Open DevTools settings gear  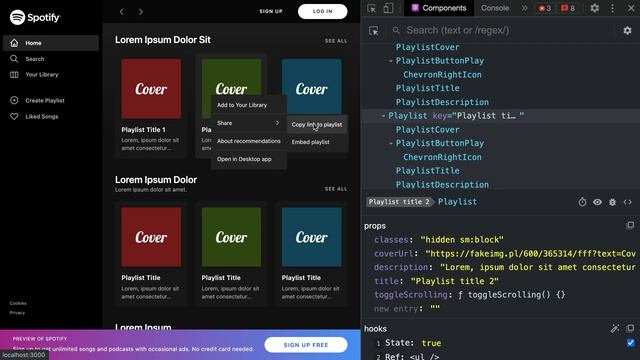pos(595,8)
